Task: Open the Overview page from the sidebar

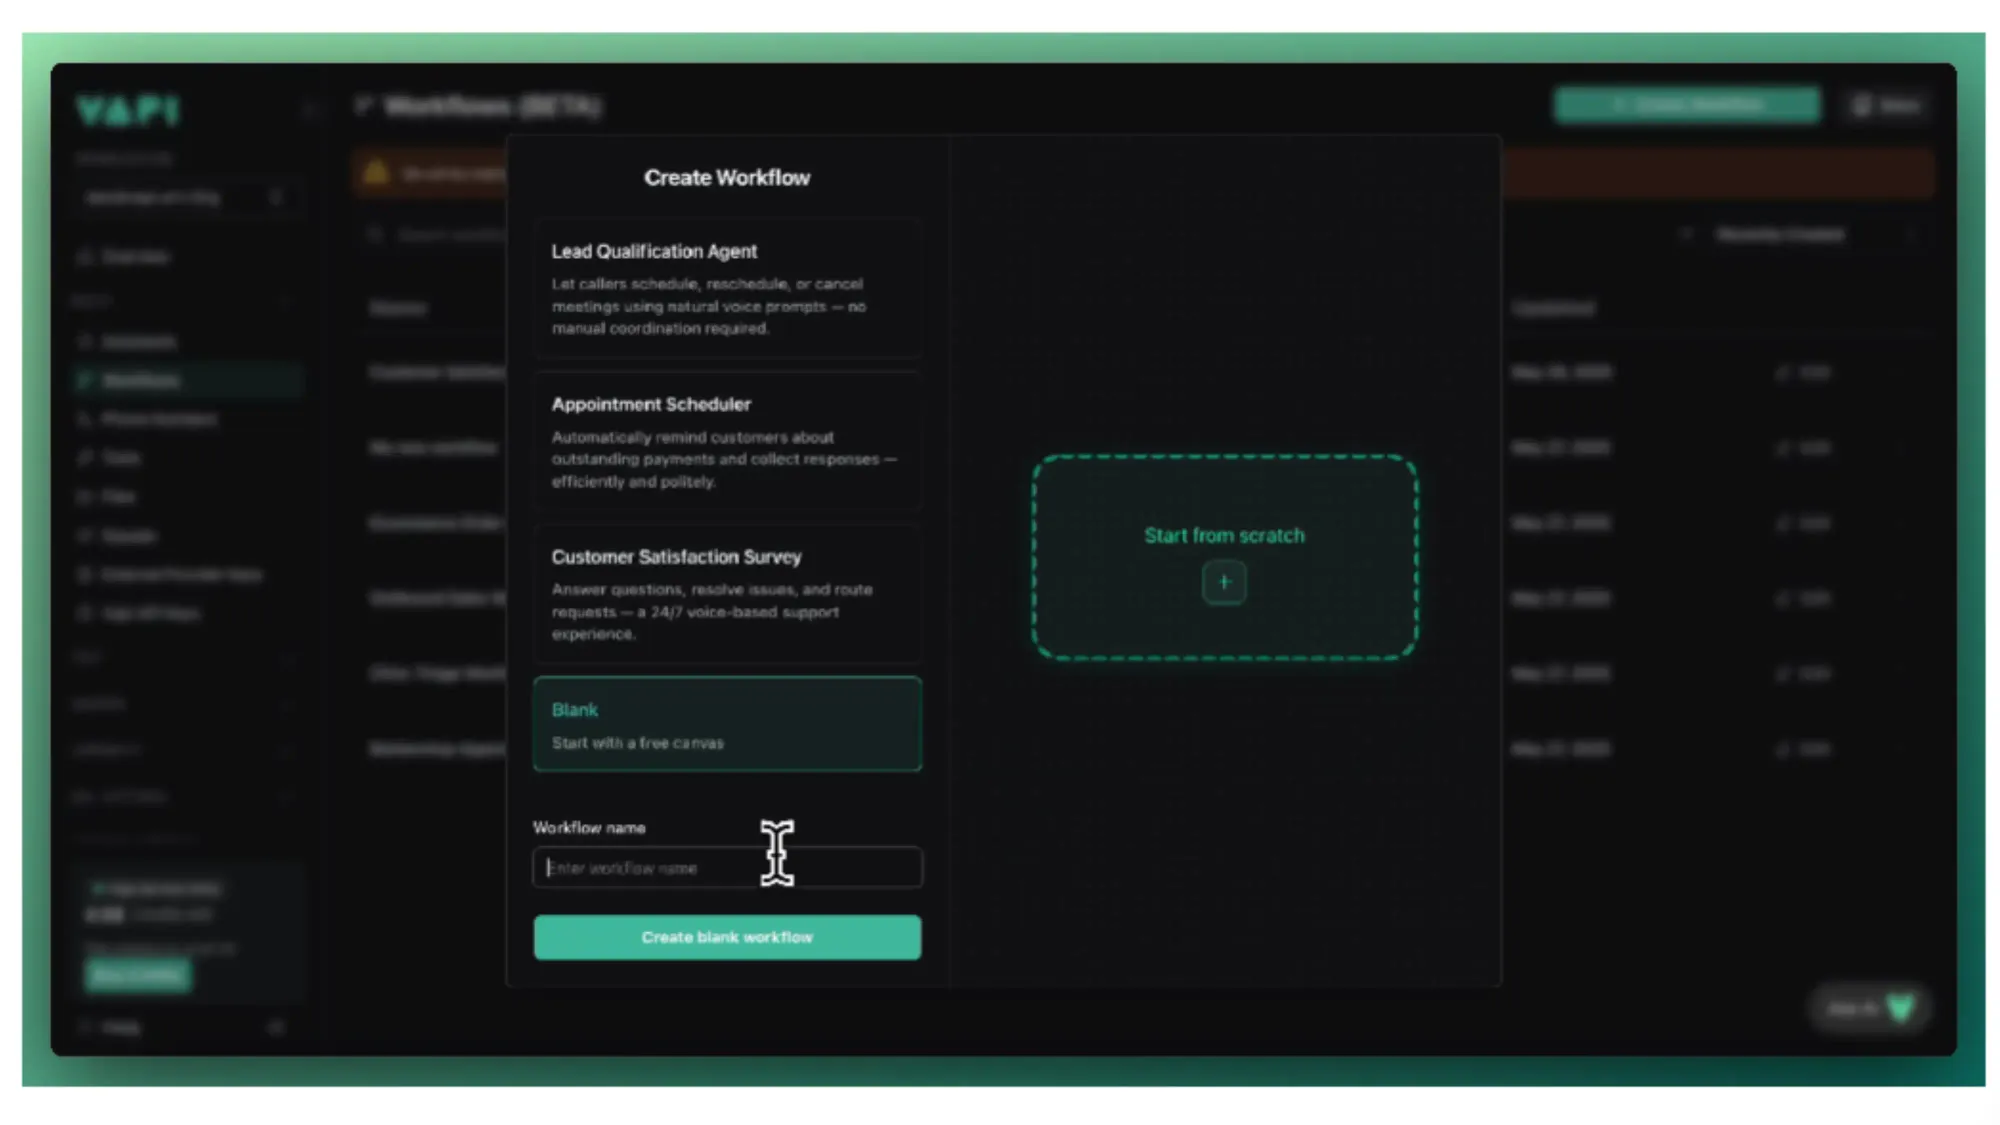Action: (130, 257)
